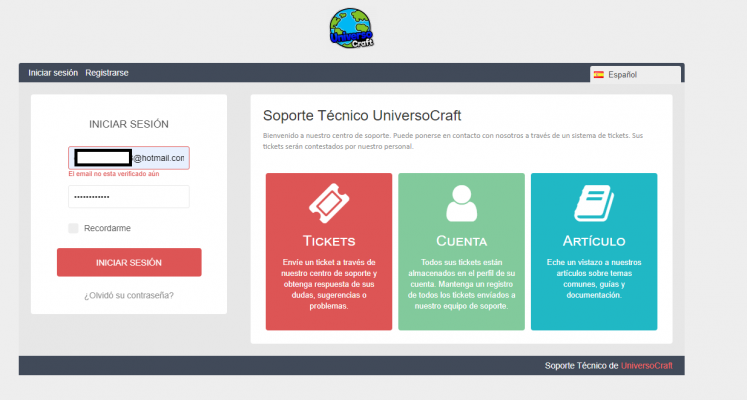Click the Cuenta card description text

coord(461,284)
